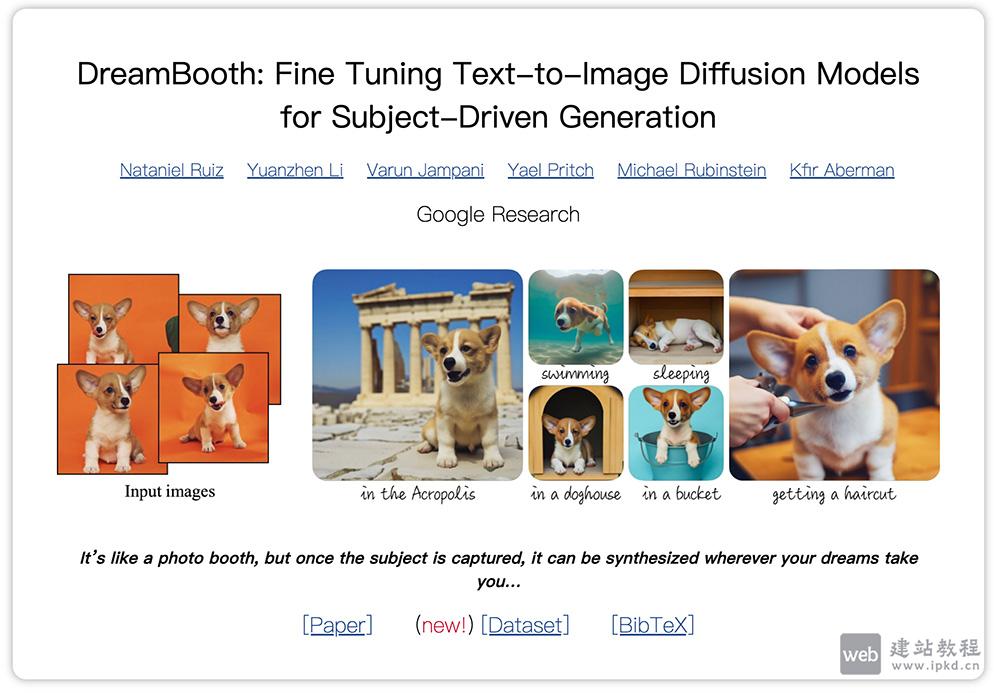Click the corgi in the Acropolis image
This screenshot has height=693, width=1000.
click(x=417, y=375)
